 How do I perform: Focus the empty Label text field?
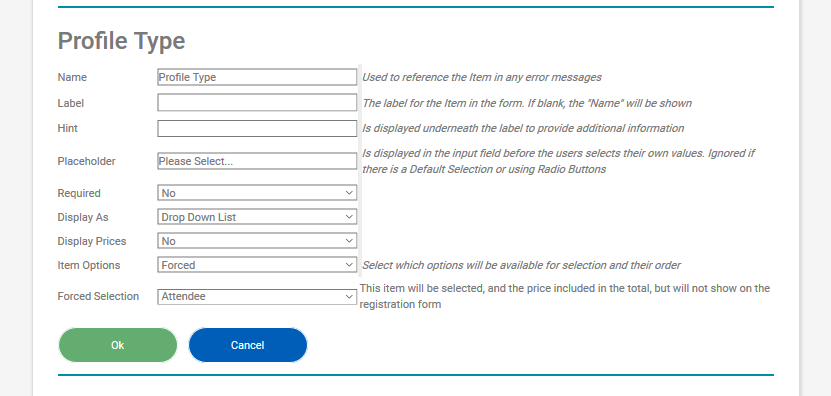[257, 103]
